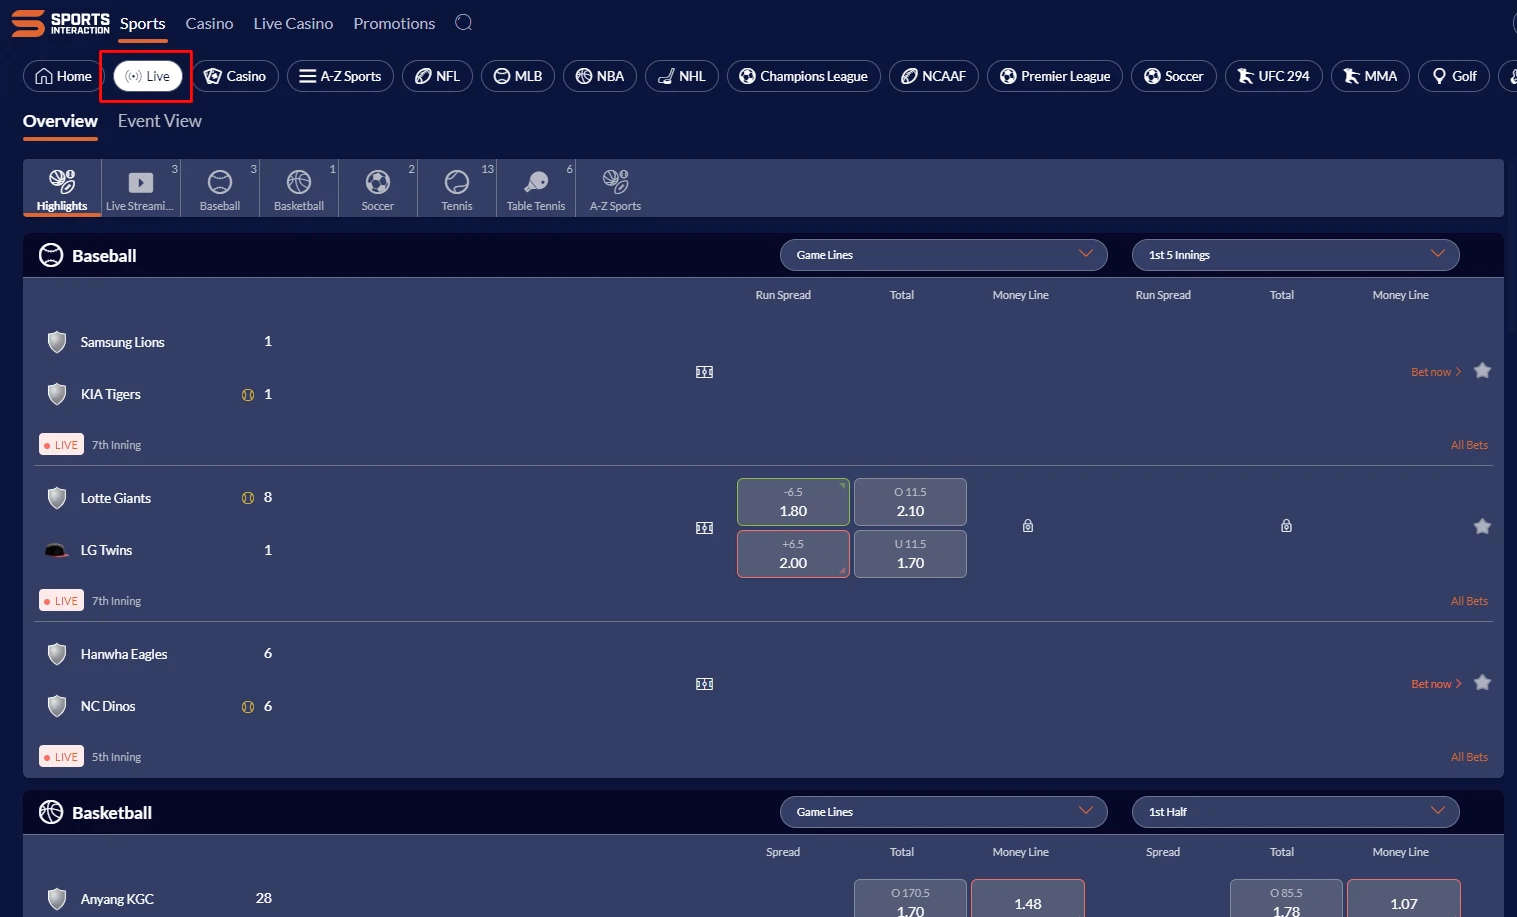The height and width of the screenshot is (917, 1517).
Task: Favorite the Samsung Lions vs KIA Tigers game
Action: (1482, 371)
